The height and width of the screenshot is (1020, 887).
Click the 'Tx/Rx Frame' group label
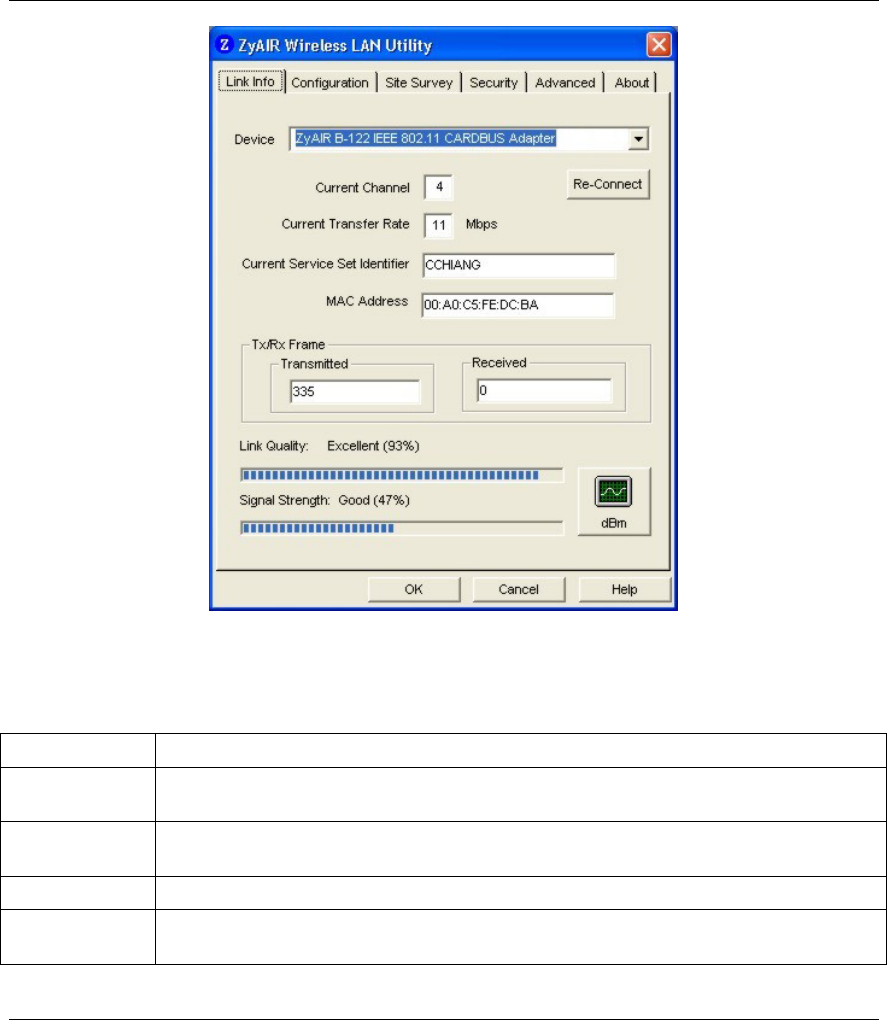tap(288, 345)
